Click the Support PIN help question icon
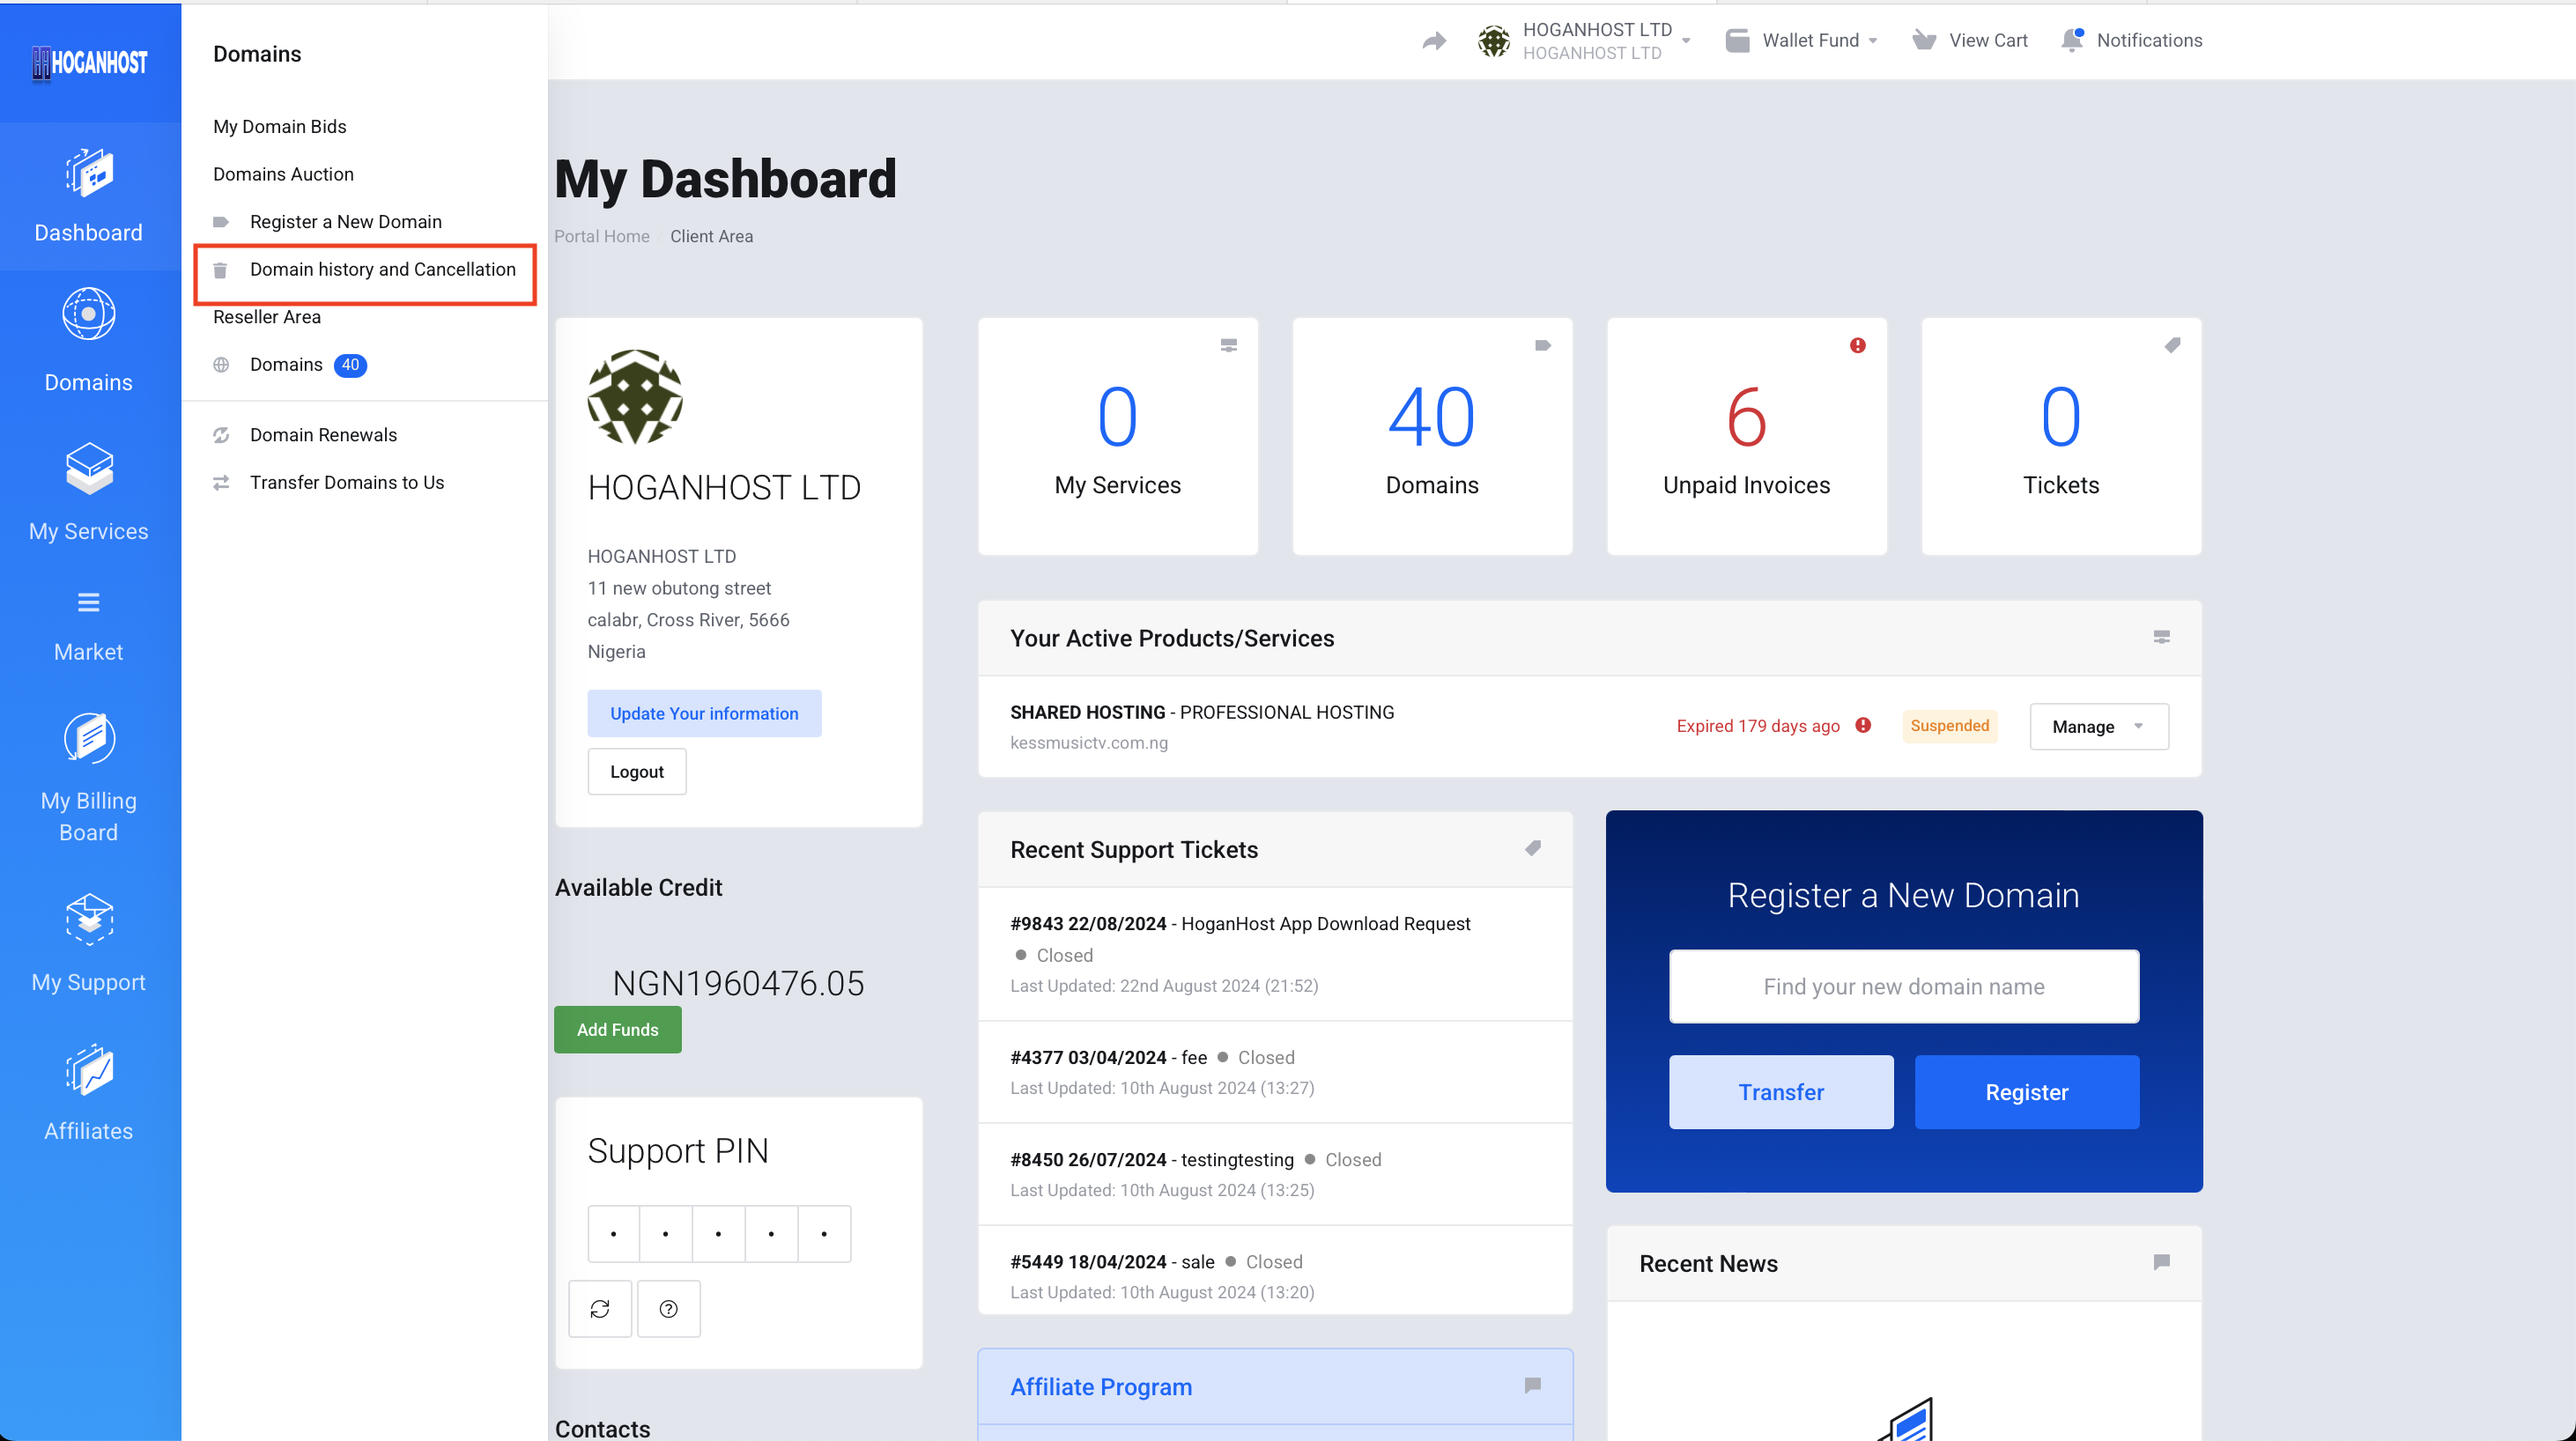Viewport: 2576px width, 1441px height. point(668,1308)
